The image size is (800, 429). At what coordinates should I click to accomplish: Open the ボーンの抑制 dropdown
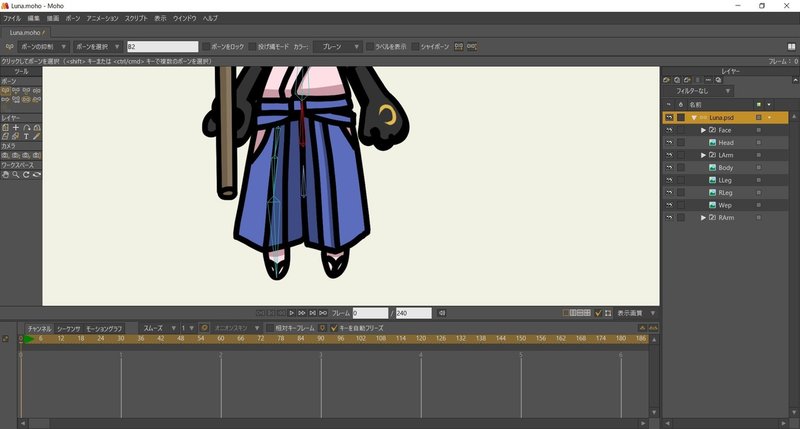(43, 46)
